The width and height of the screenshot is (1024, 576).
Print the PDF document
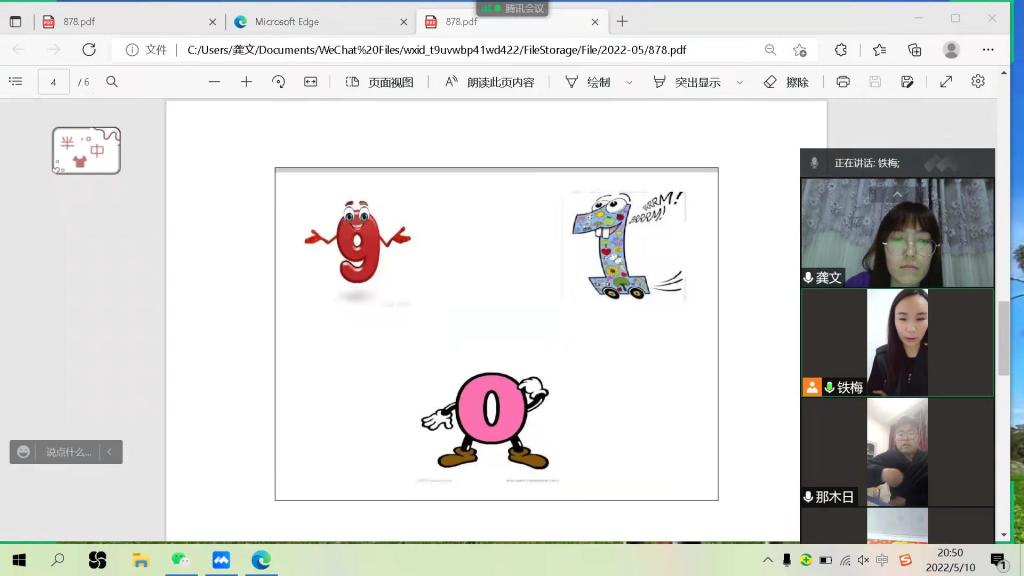coord(843,82)
